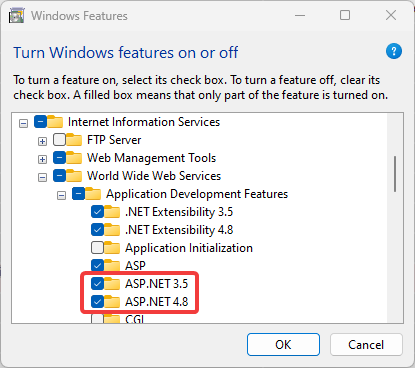Click the FTP Server folder icon

coord(74,140)
